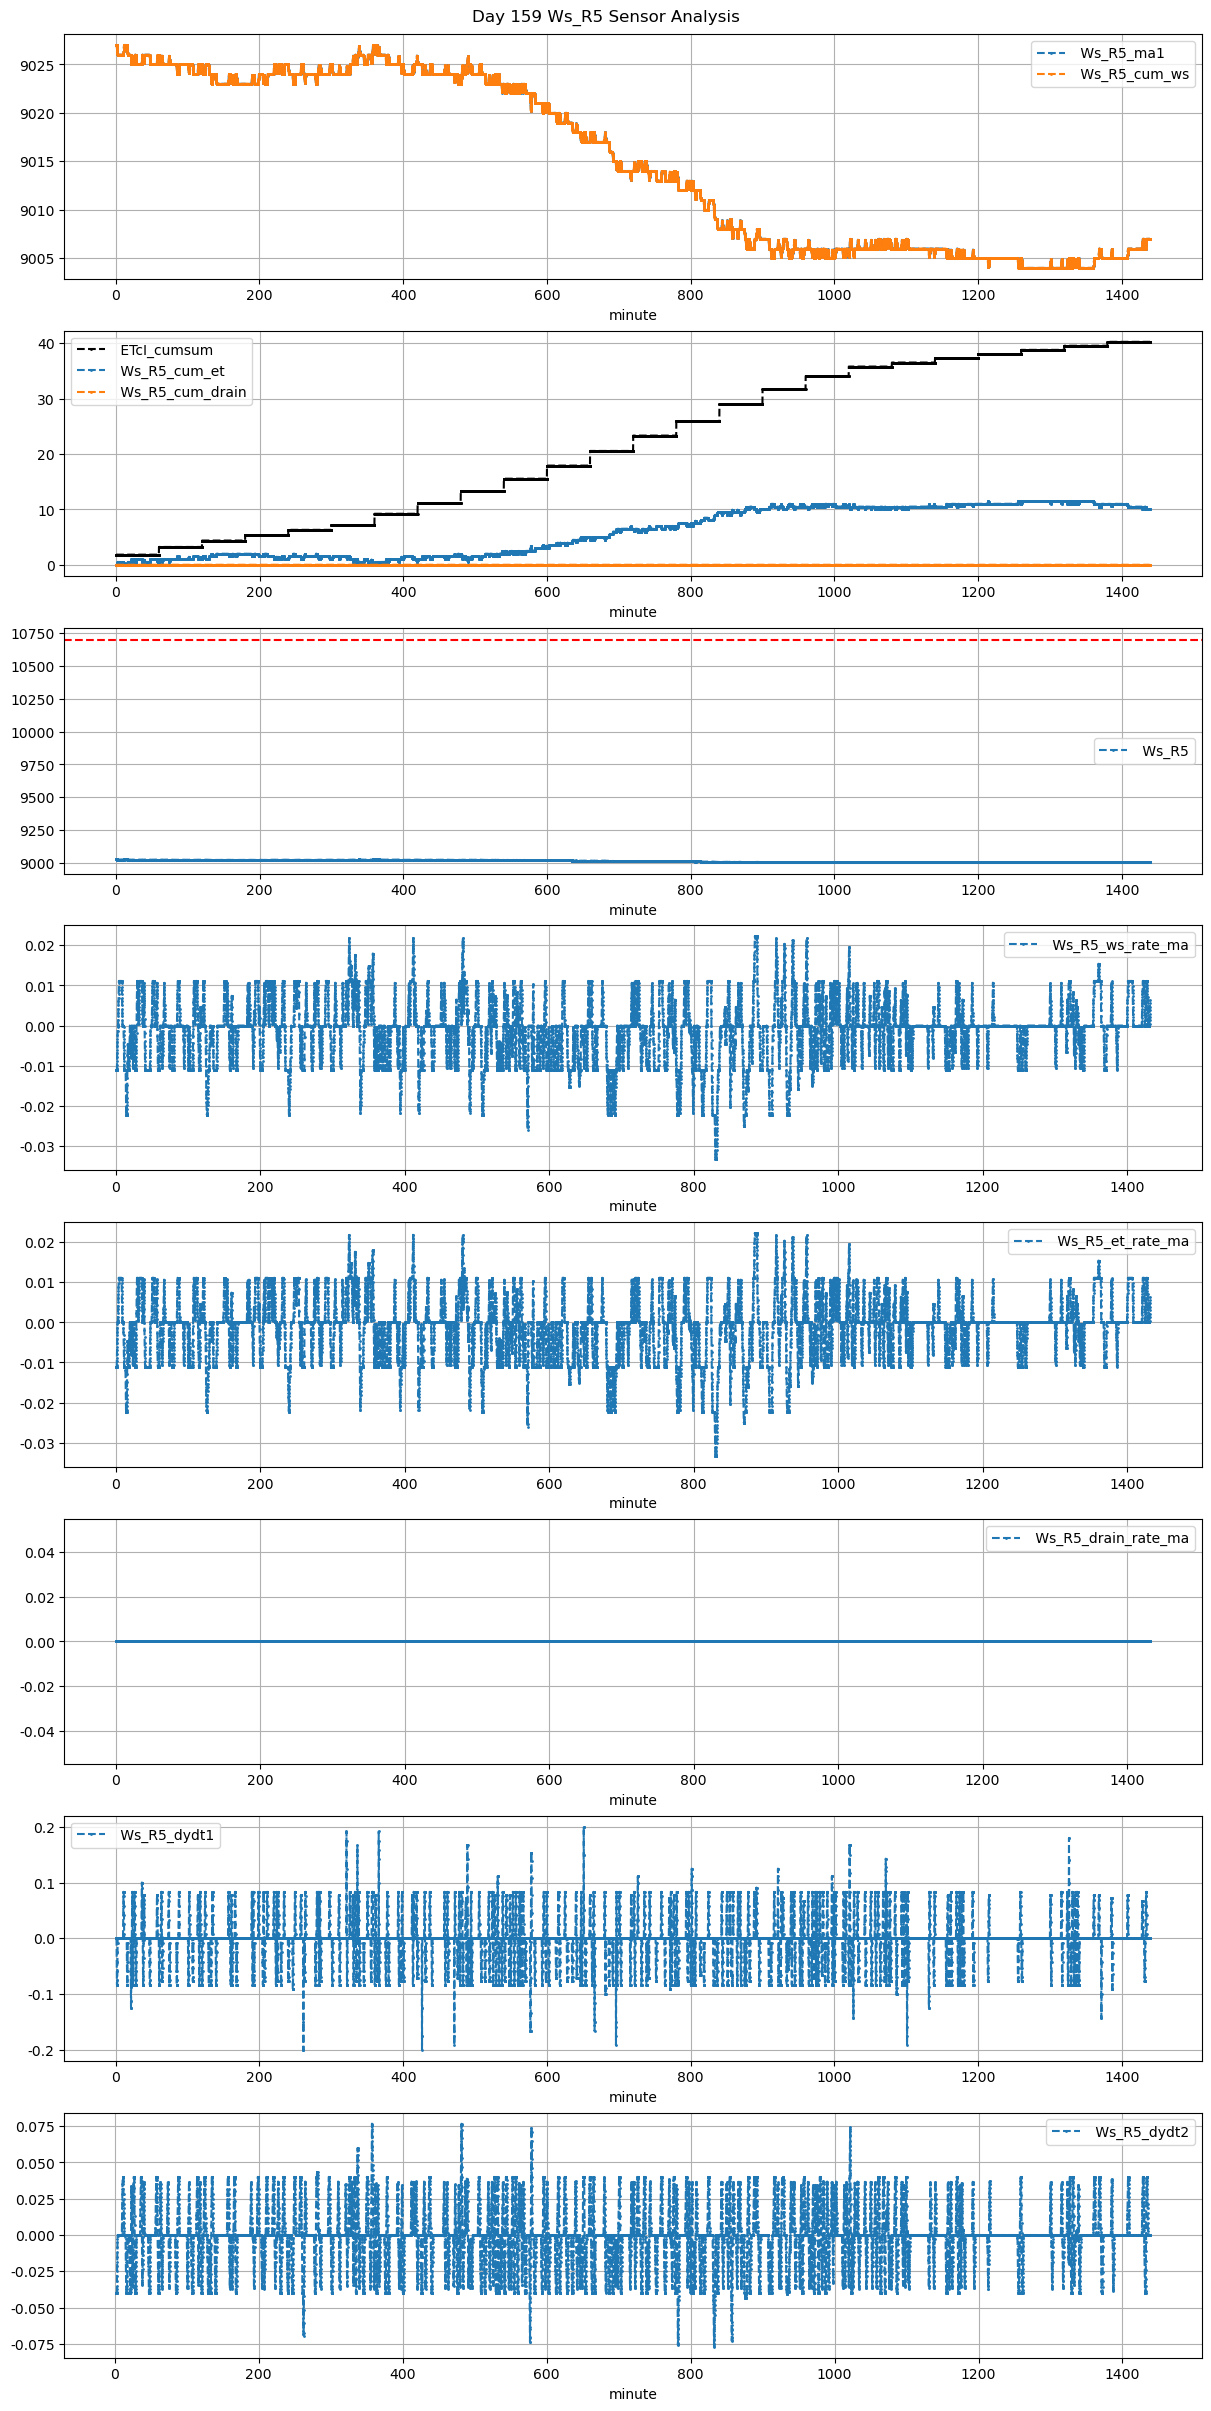Click the 0.075 y-axis tick label in bottom plot
1211x2411 pixels.
point(33,2126)
